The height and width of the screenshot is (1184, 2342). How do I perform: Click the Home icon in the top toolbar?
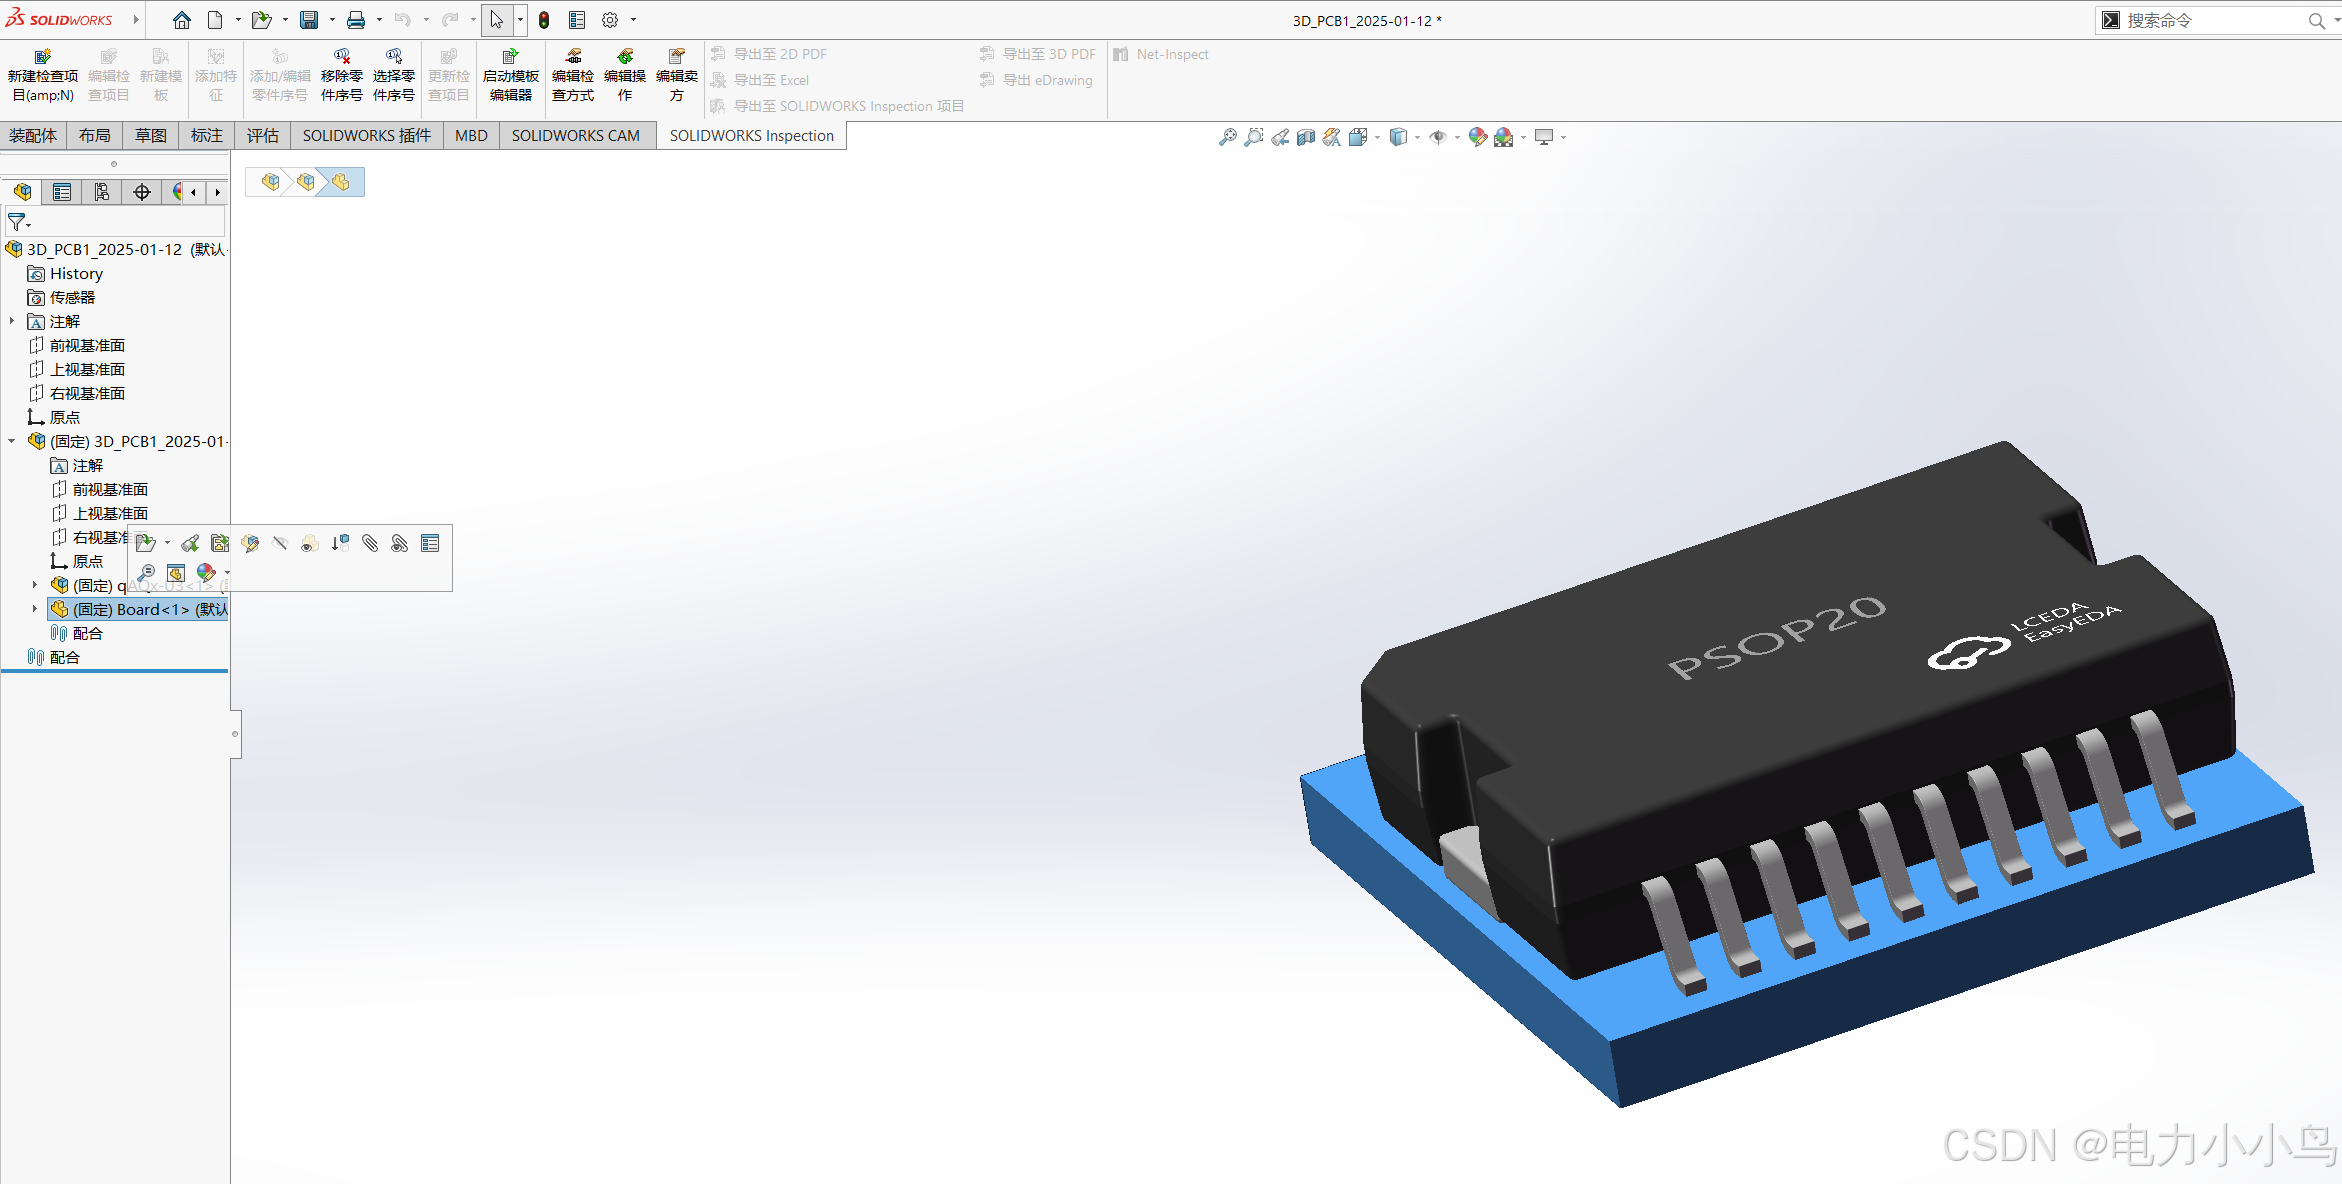(x=181, y=20)
